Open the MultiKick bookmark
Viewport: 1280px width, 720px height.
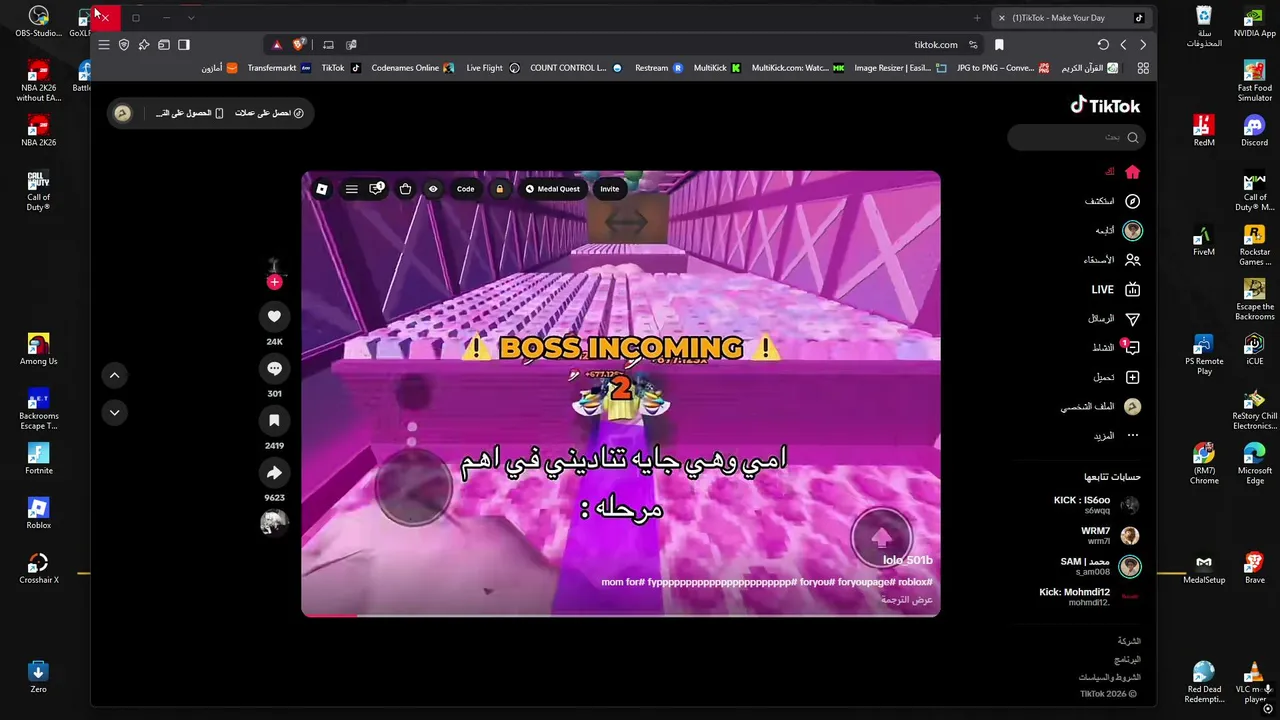pyautogui.click(x=717, y=68)
